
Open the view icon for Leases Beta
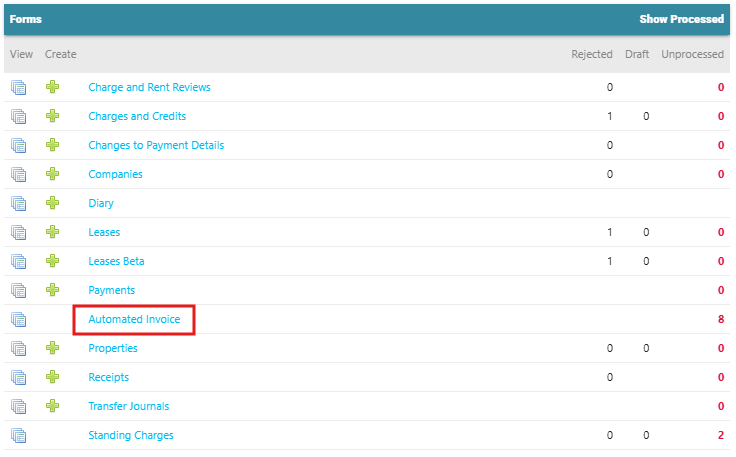(x=19, y=262)
